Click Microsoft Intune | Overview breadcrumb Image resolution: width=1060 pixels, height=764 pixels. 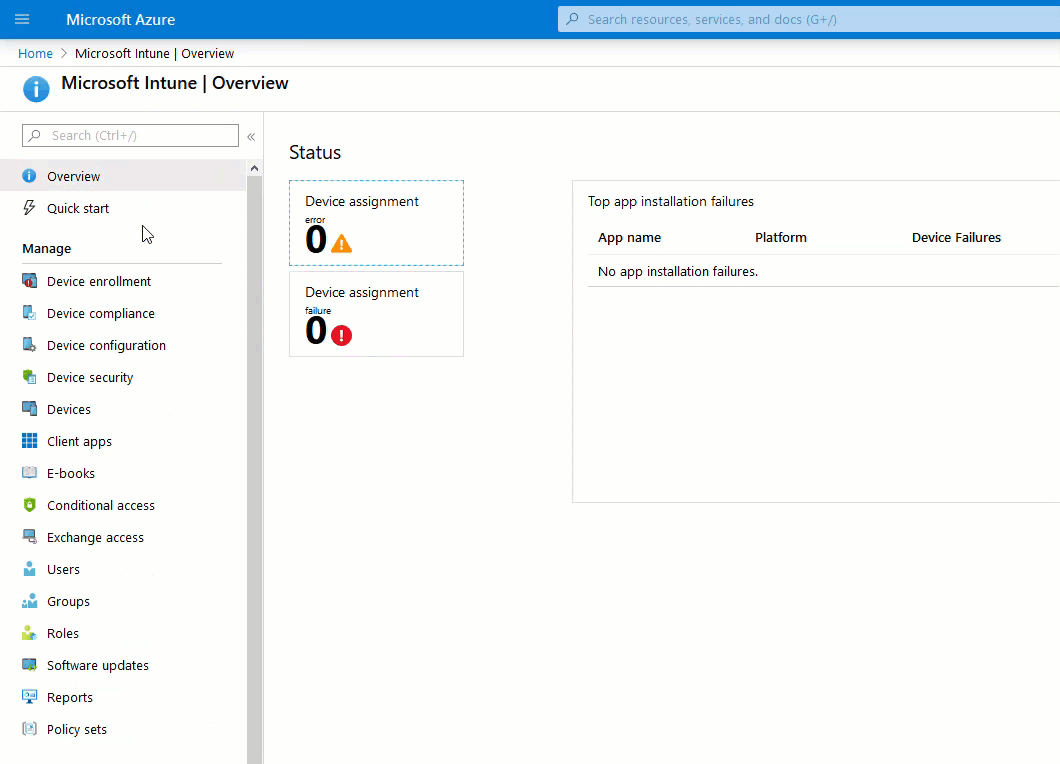pos(154,53)
